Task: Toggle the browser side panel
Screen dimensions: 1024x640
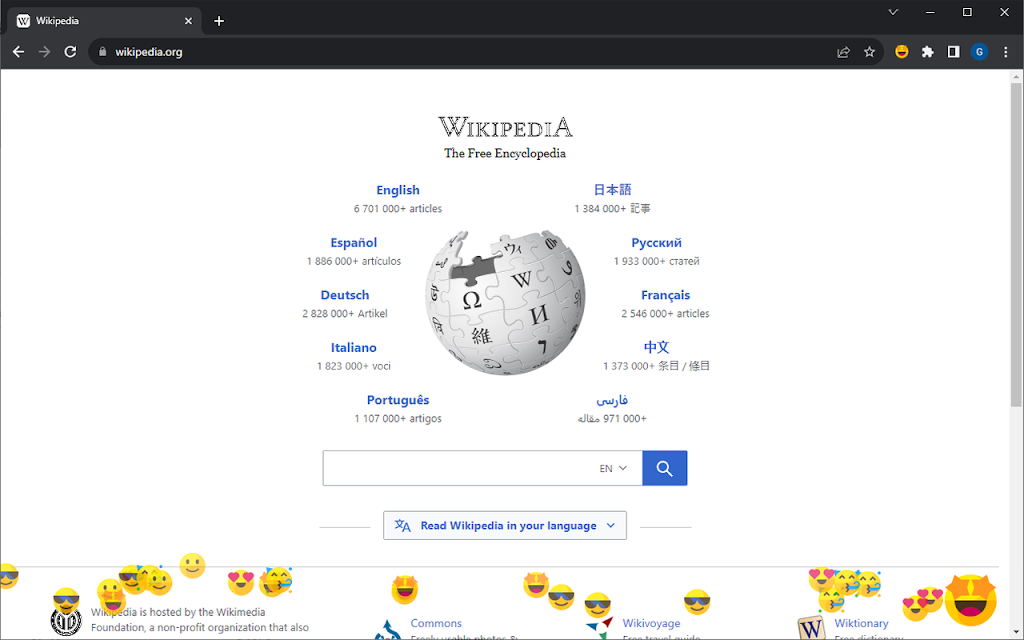Action: [x=953, y=52]
